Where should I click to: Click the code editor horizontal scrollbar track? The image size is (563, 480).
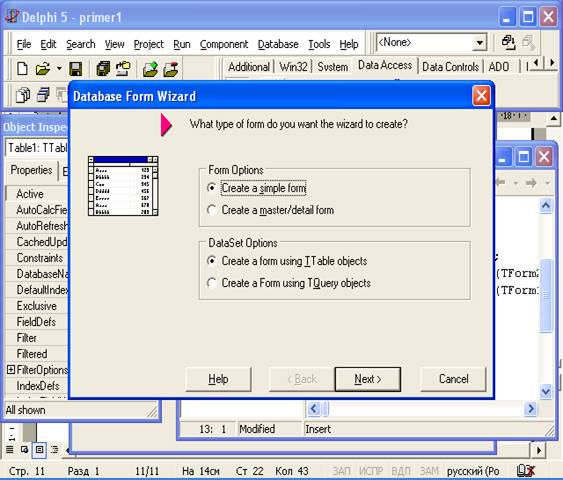tap(425, 408)
